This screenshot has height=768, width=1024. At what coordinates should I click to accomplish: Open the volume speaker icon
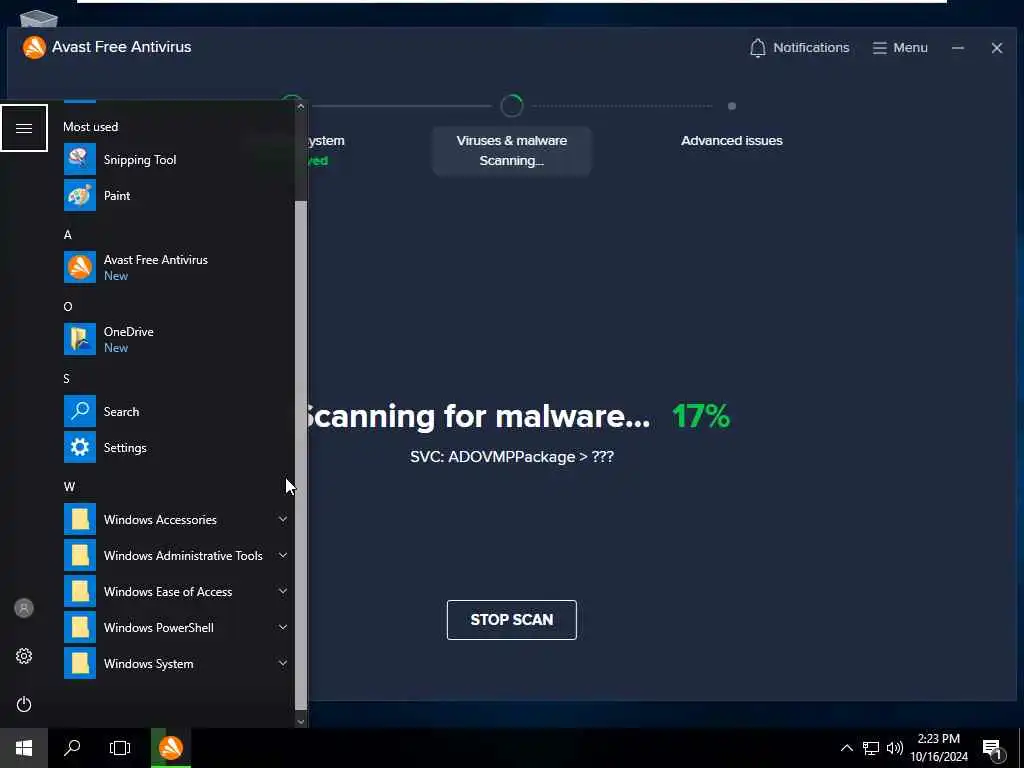895,748
